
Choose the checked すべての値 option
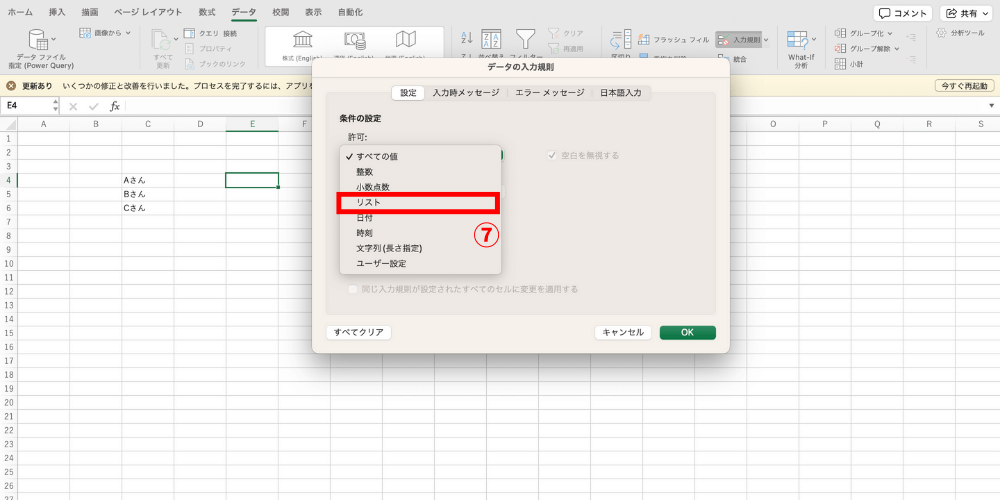pos(420,156)
